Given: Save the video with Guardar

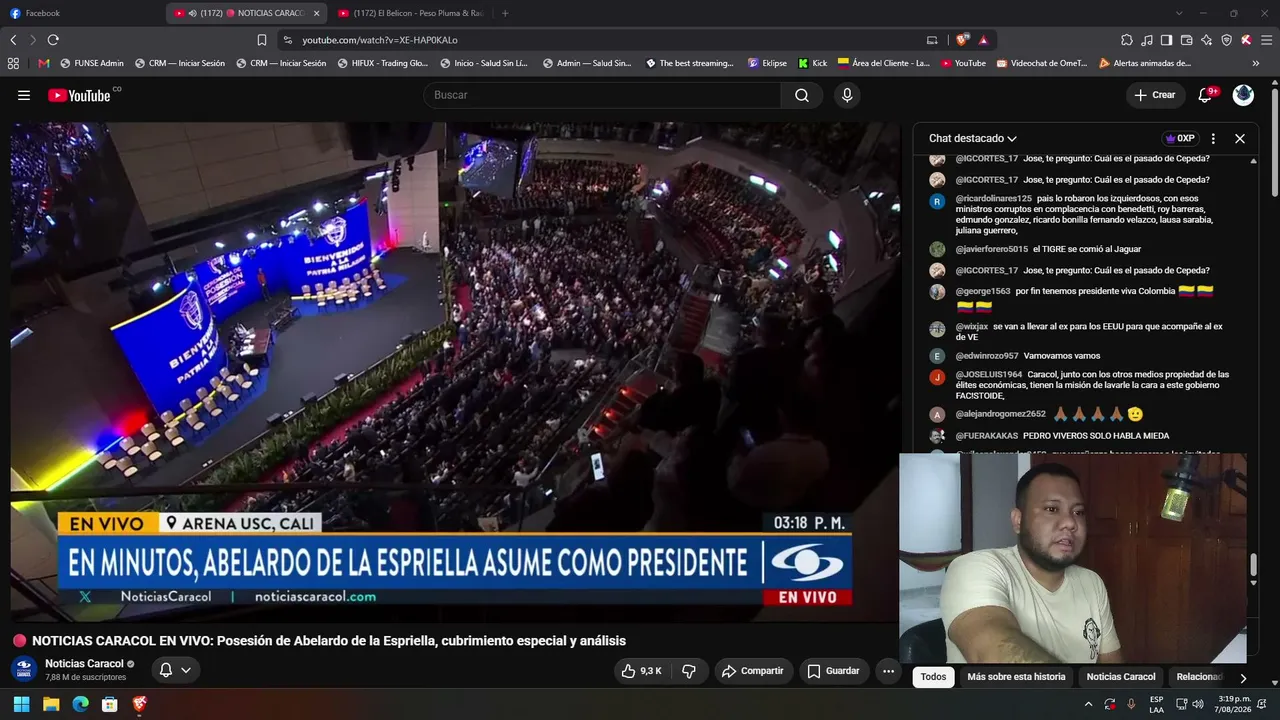Looking at the screenshot, I should pyautogui.click(x=833, y=671).
